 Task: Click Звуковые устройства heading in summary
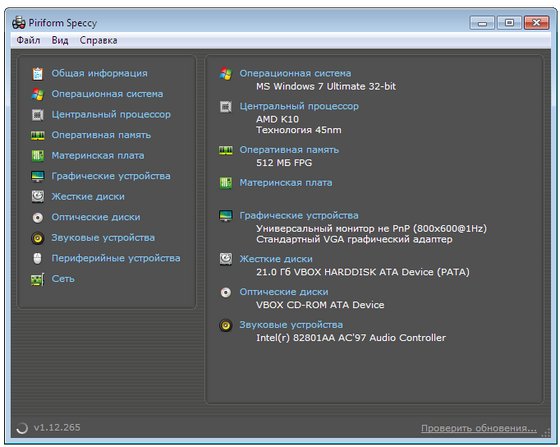tap(291, 325)
